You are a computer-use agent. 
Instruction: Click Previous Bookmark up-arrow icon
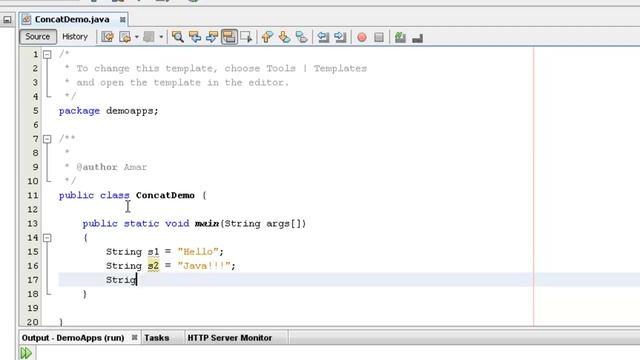click(267, 37)
